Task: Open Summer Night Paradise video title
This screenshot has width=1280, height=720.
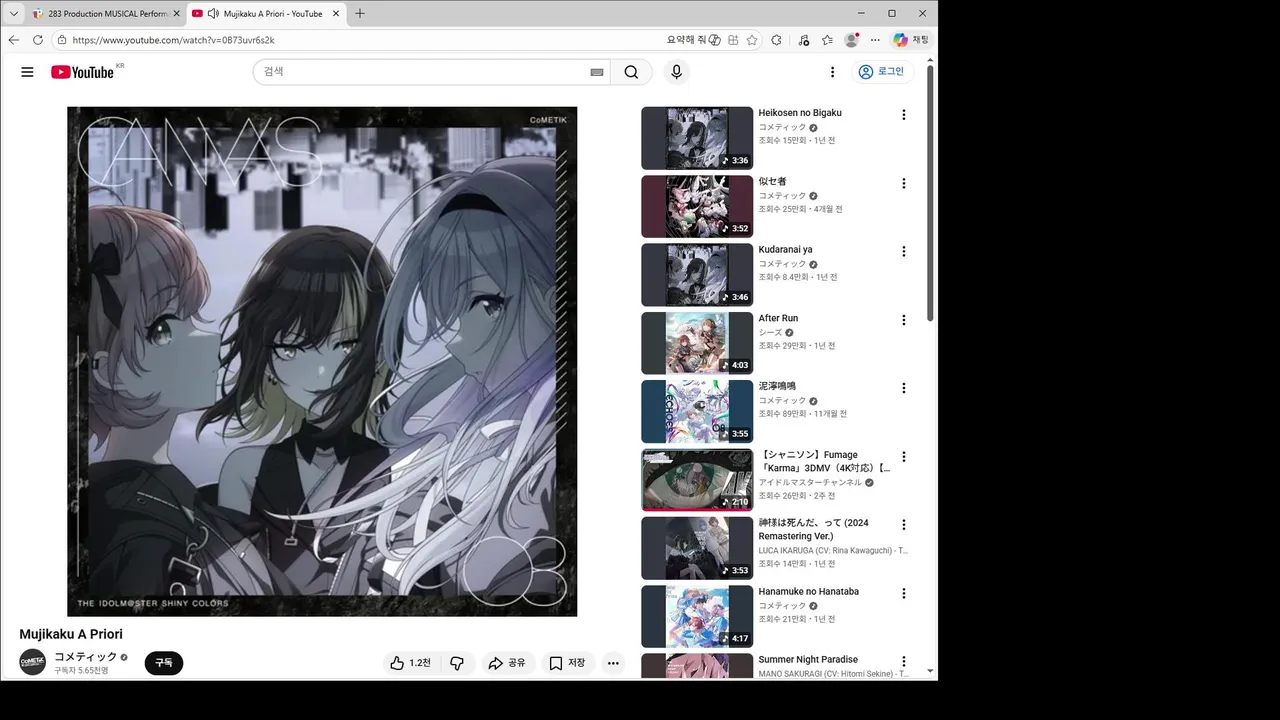Action: coord(808,659)
